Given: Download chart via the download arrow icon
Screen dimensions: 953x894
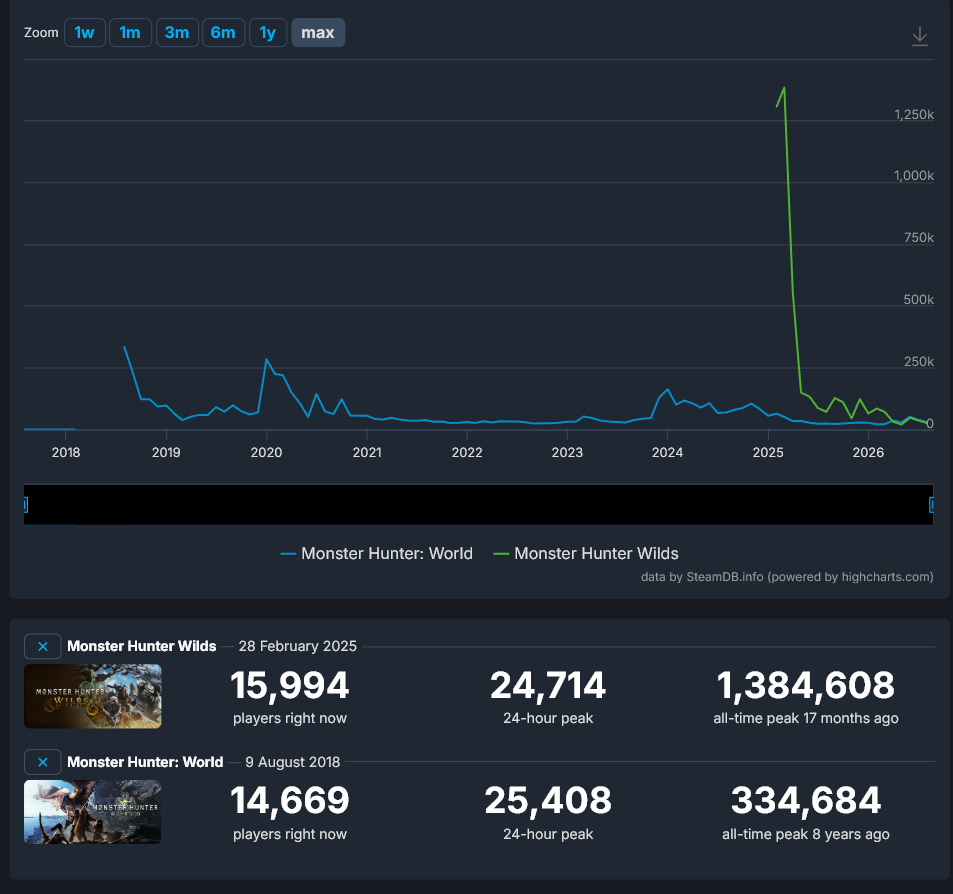Looking at the screenshot, I should coord(920,36).
